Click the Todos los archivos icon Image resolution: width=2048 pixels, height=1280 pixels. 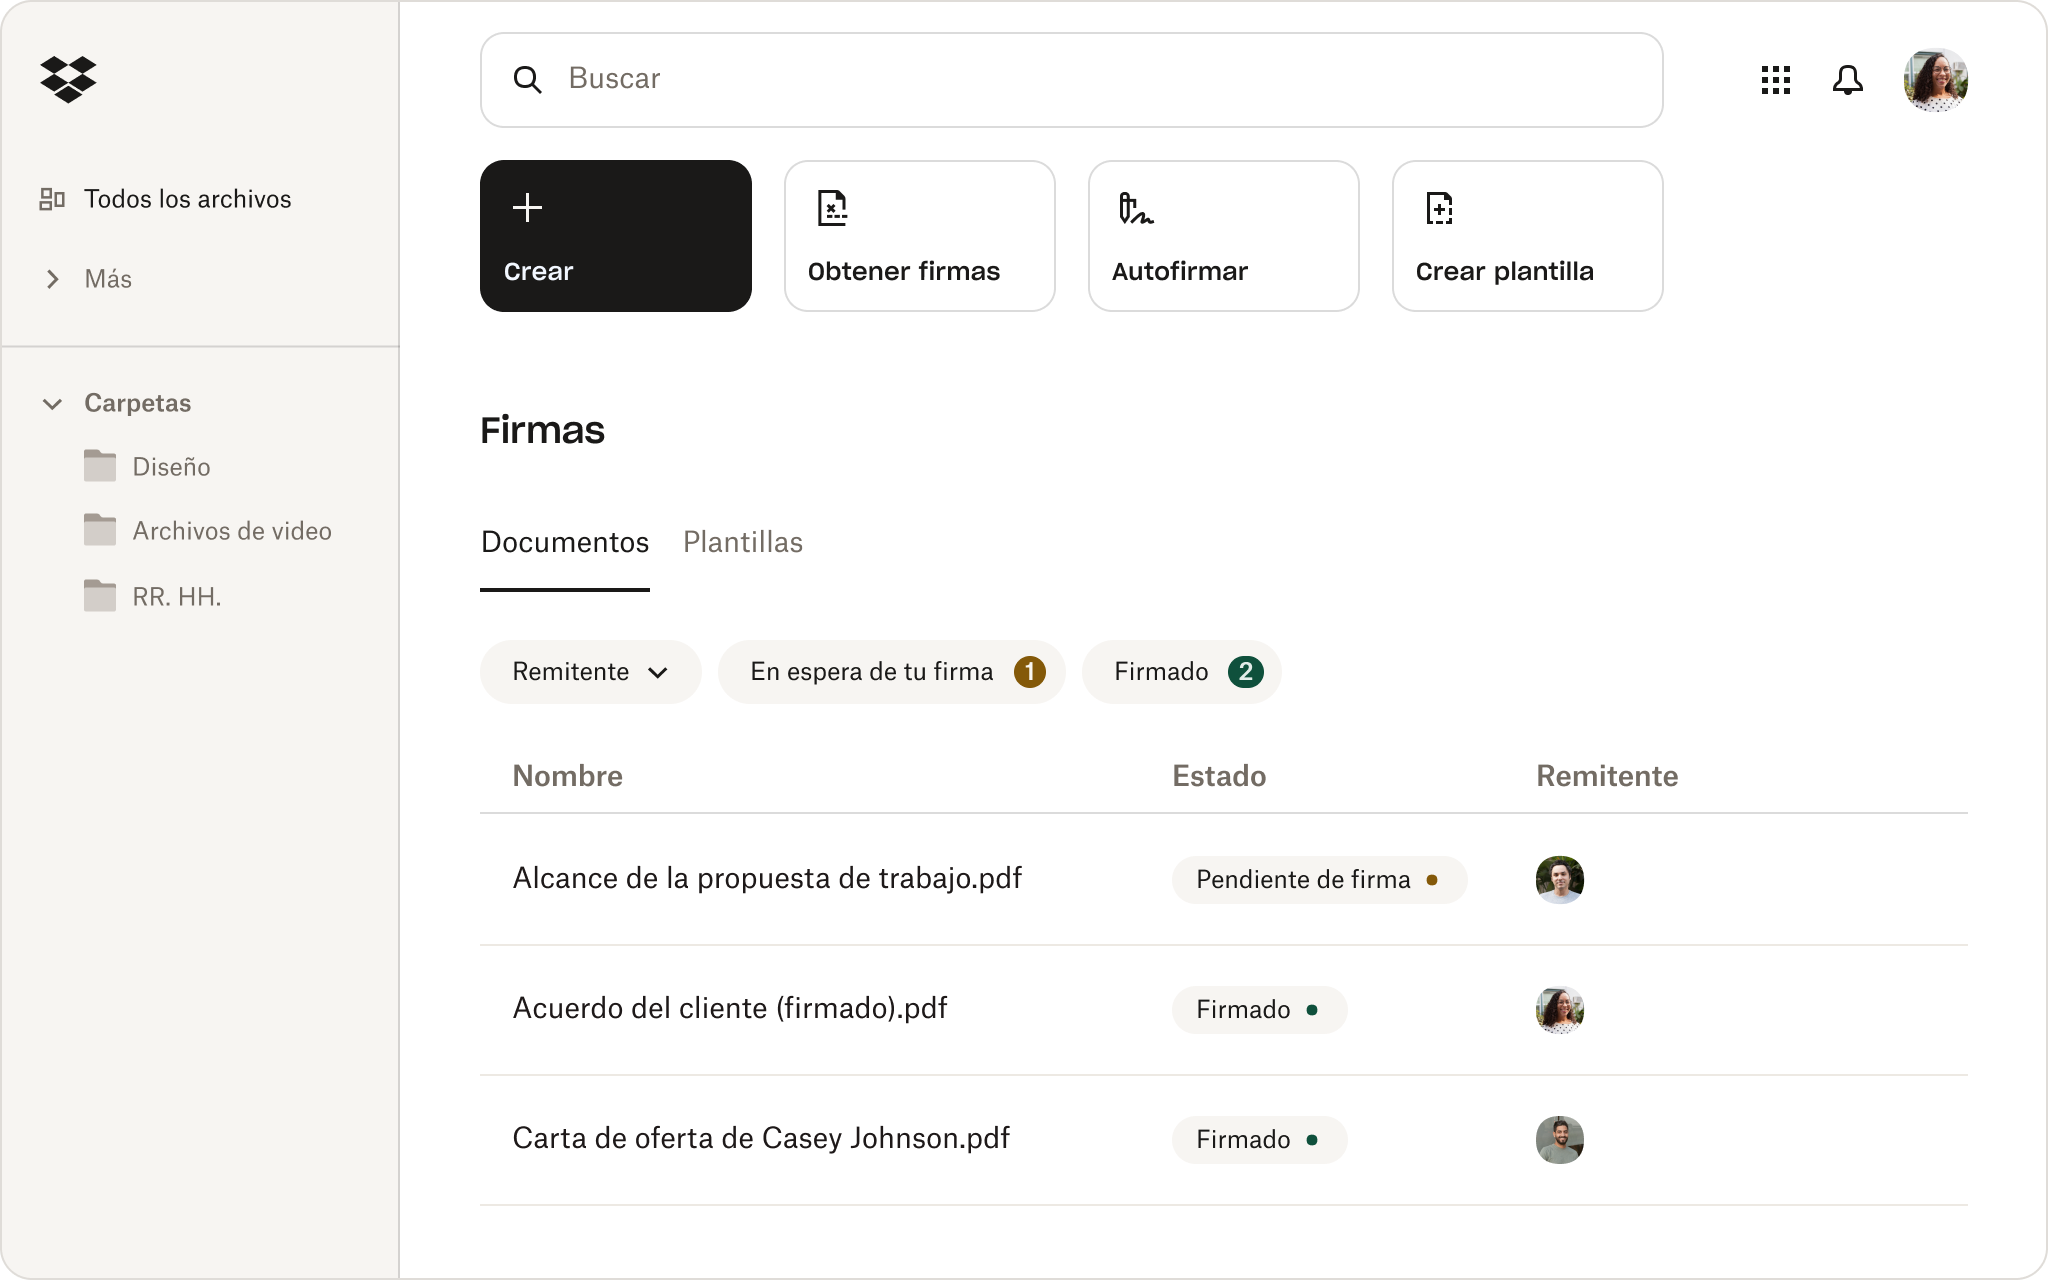[52, 199]
